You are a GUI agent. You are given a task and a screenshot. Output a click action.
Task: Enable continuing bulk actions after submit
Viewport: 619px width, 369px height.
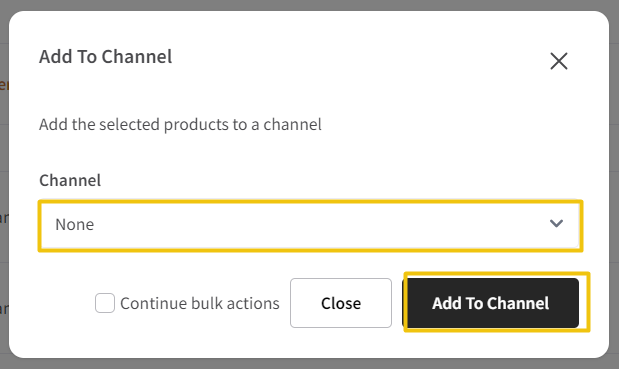105,303
